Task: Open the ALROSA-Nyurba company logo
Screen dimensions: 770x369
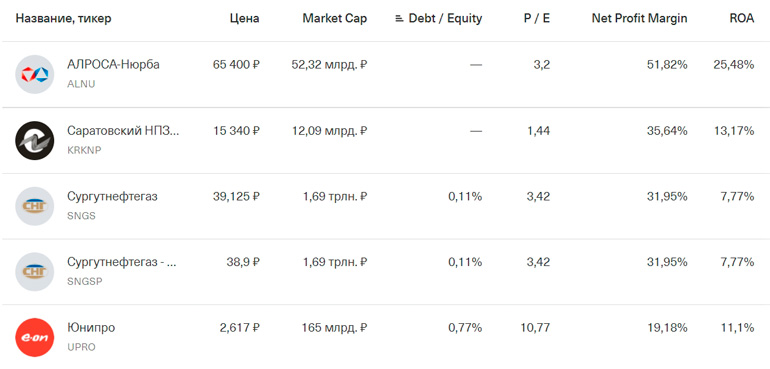Action: [34, 74]
